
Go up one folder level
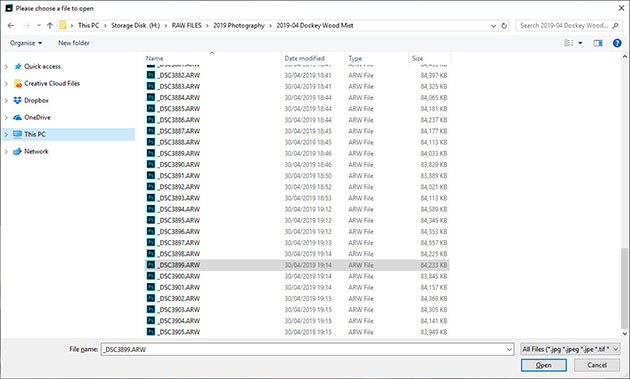coord(50,25)
